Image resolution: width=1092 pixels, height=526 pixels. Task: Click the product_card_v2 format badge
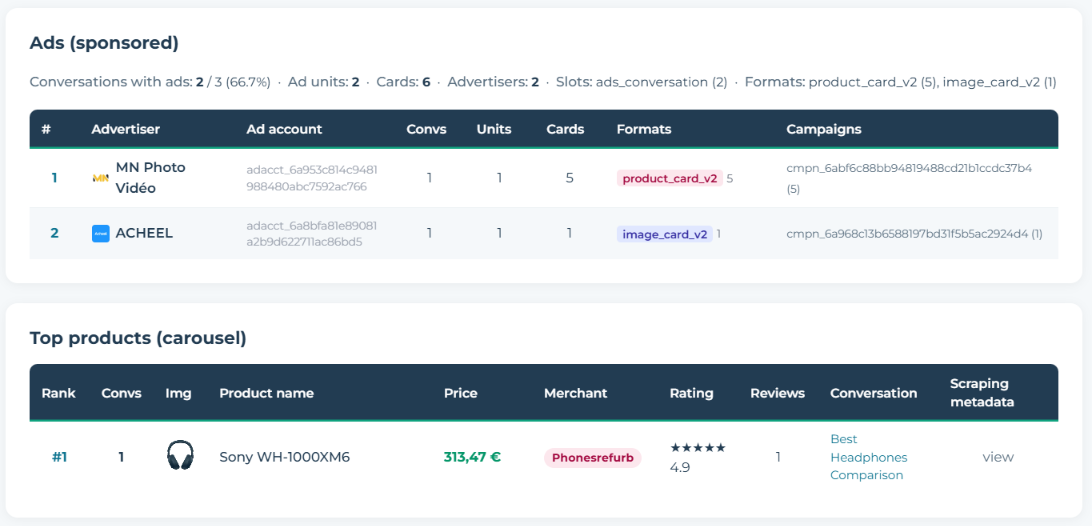670,178
